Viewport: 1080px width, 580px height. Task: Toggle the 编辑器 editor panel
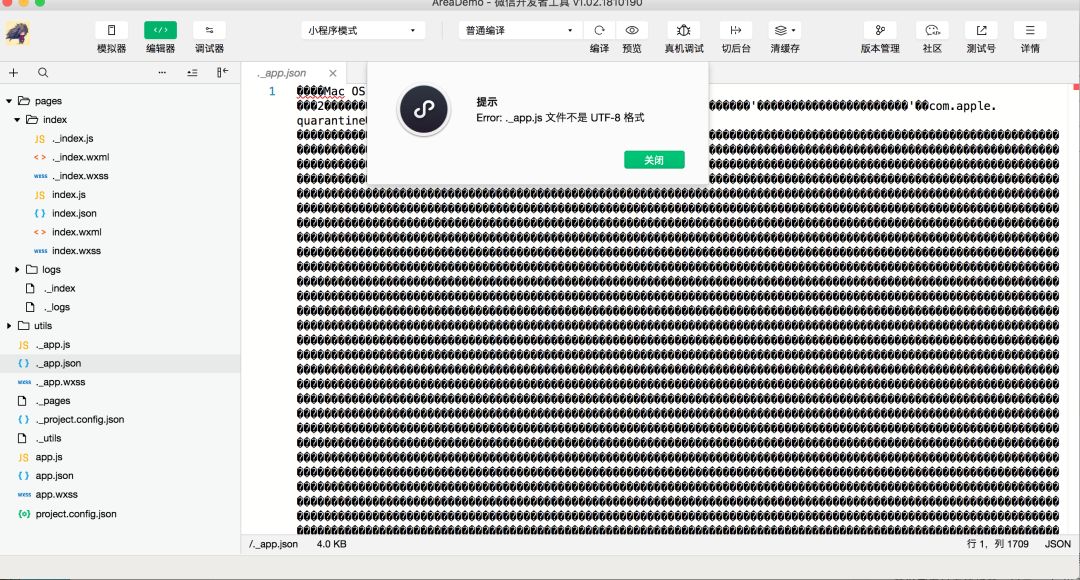[160, 30]
